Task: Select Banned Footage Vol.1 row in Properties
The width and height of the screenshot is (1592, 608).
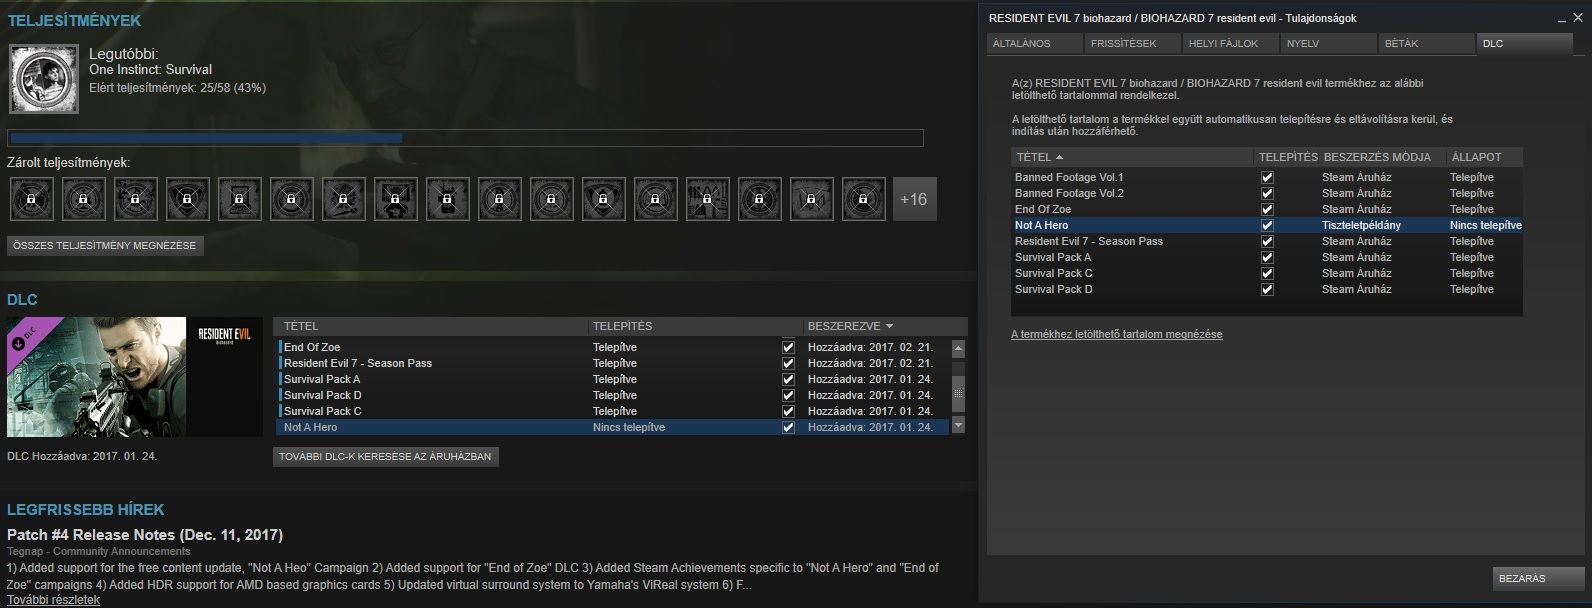Action: point(1267,177)
